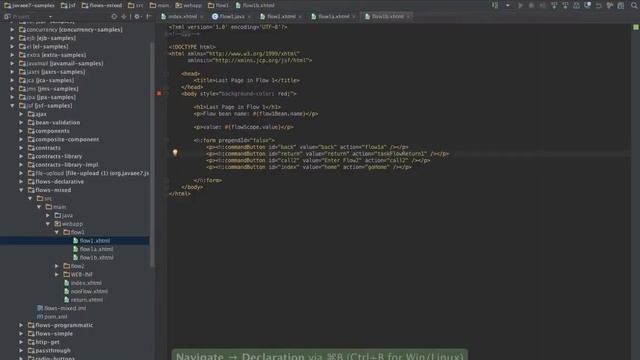The height and width of the screenshot is (360, 640).
Task: Click the Project panel vertical scrollbar
Action: pyautogui.click(x=152, y=155)
